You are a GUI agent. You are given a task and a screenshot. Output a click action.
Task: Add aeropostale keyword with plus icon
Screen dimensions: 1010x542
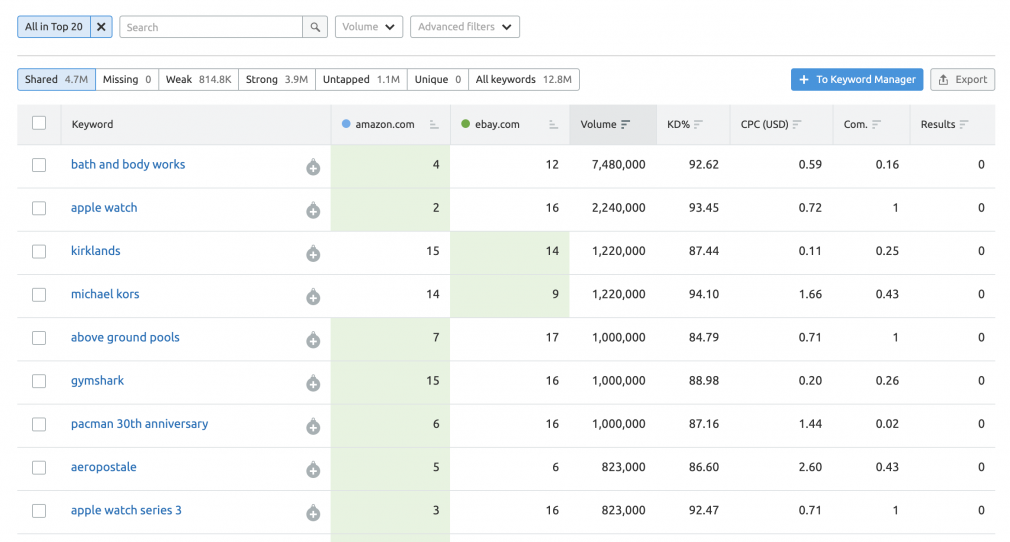coord(313,470)
